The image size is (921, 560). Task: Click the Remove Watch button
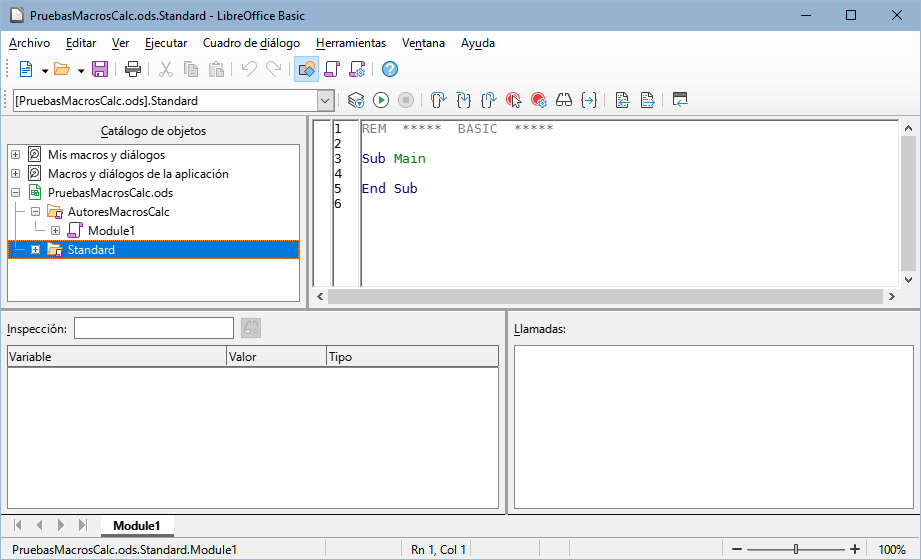pyautogui.click(x=251, y=328)
